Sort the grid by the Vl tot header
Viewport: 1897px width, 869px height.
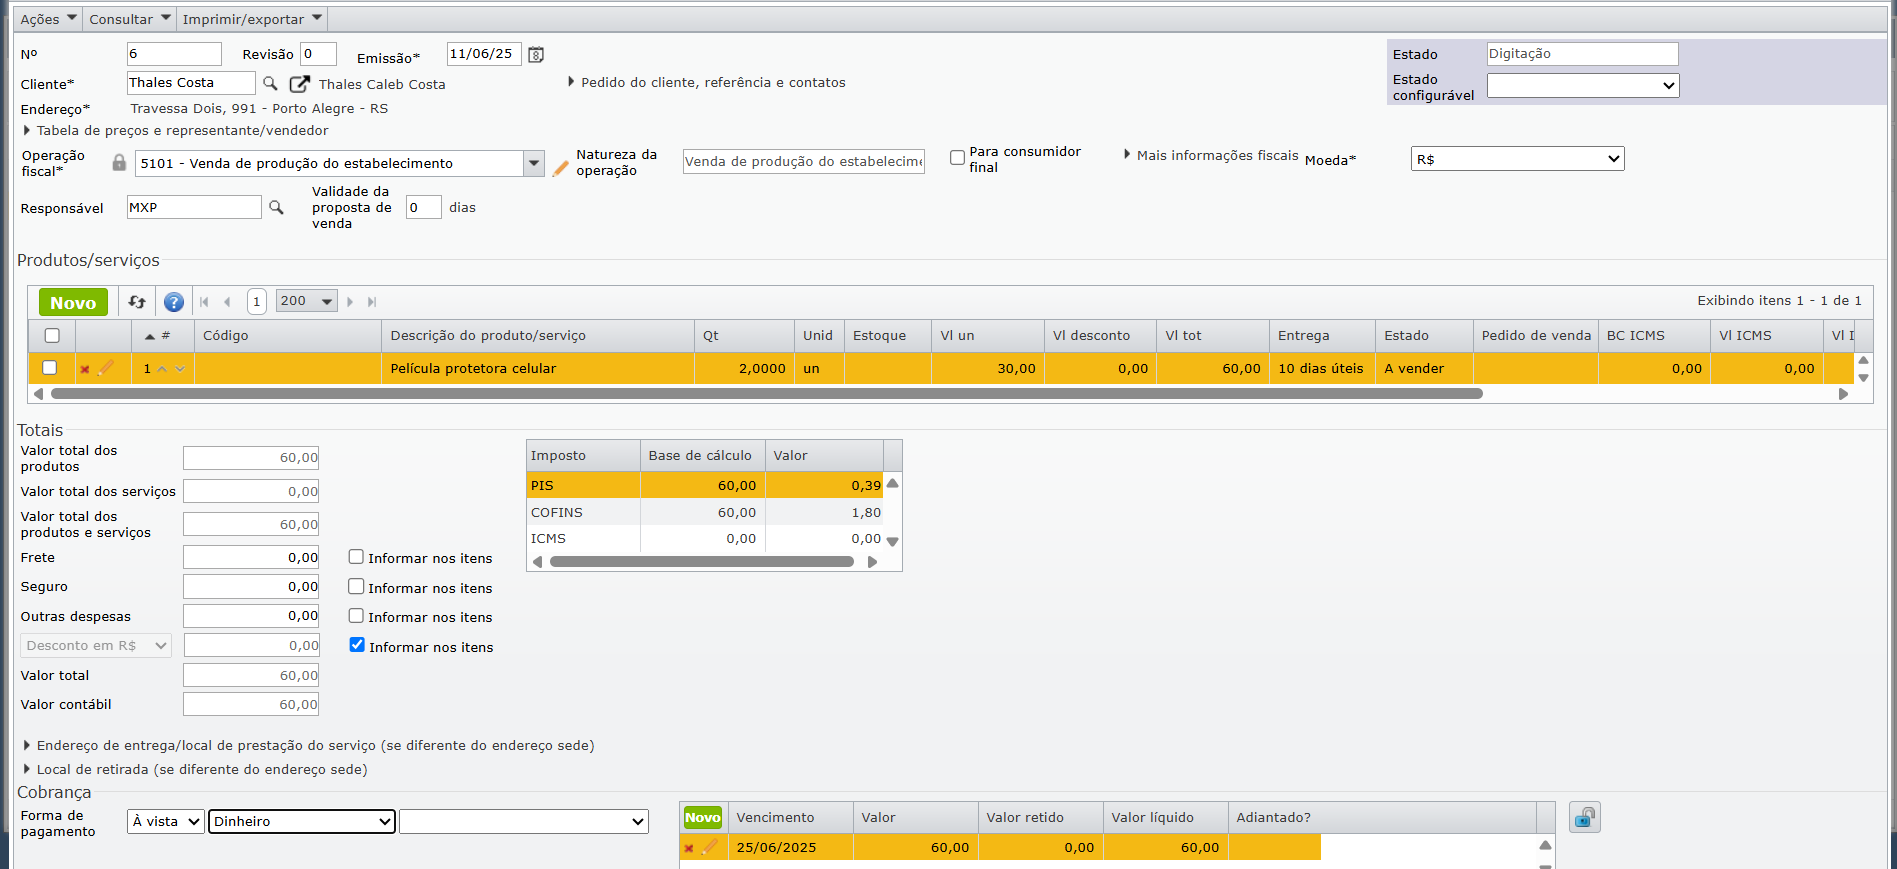tap(1213, 336)
